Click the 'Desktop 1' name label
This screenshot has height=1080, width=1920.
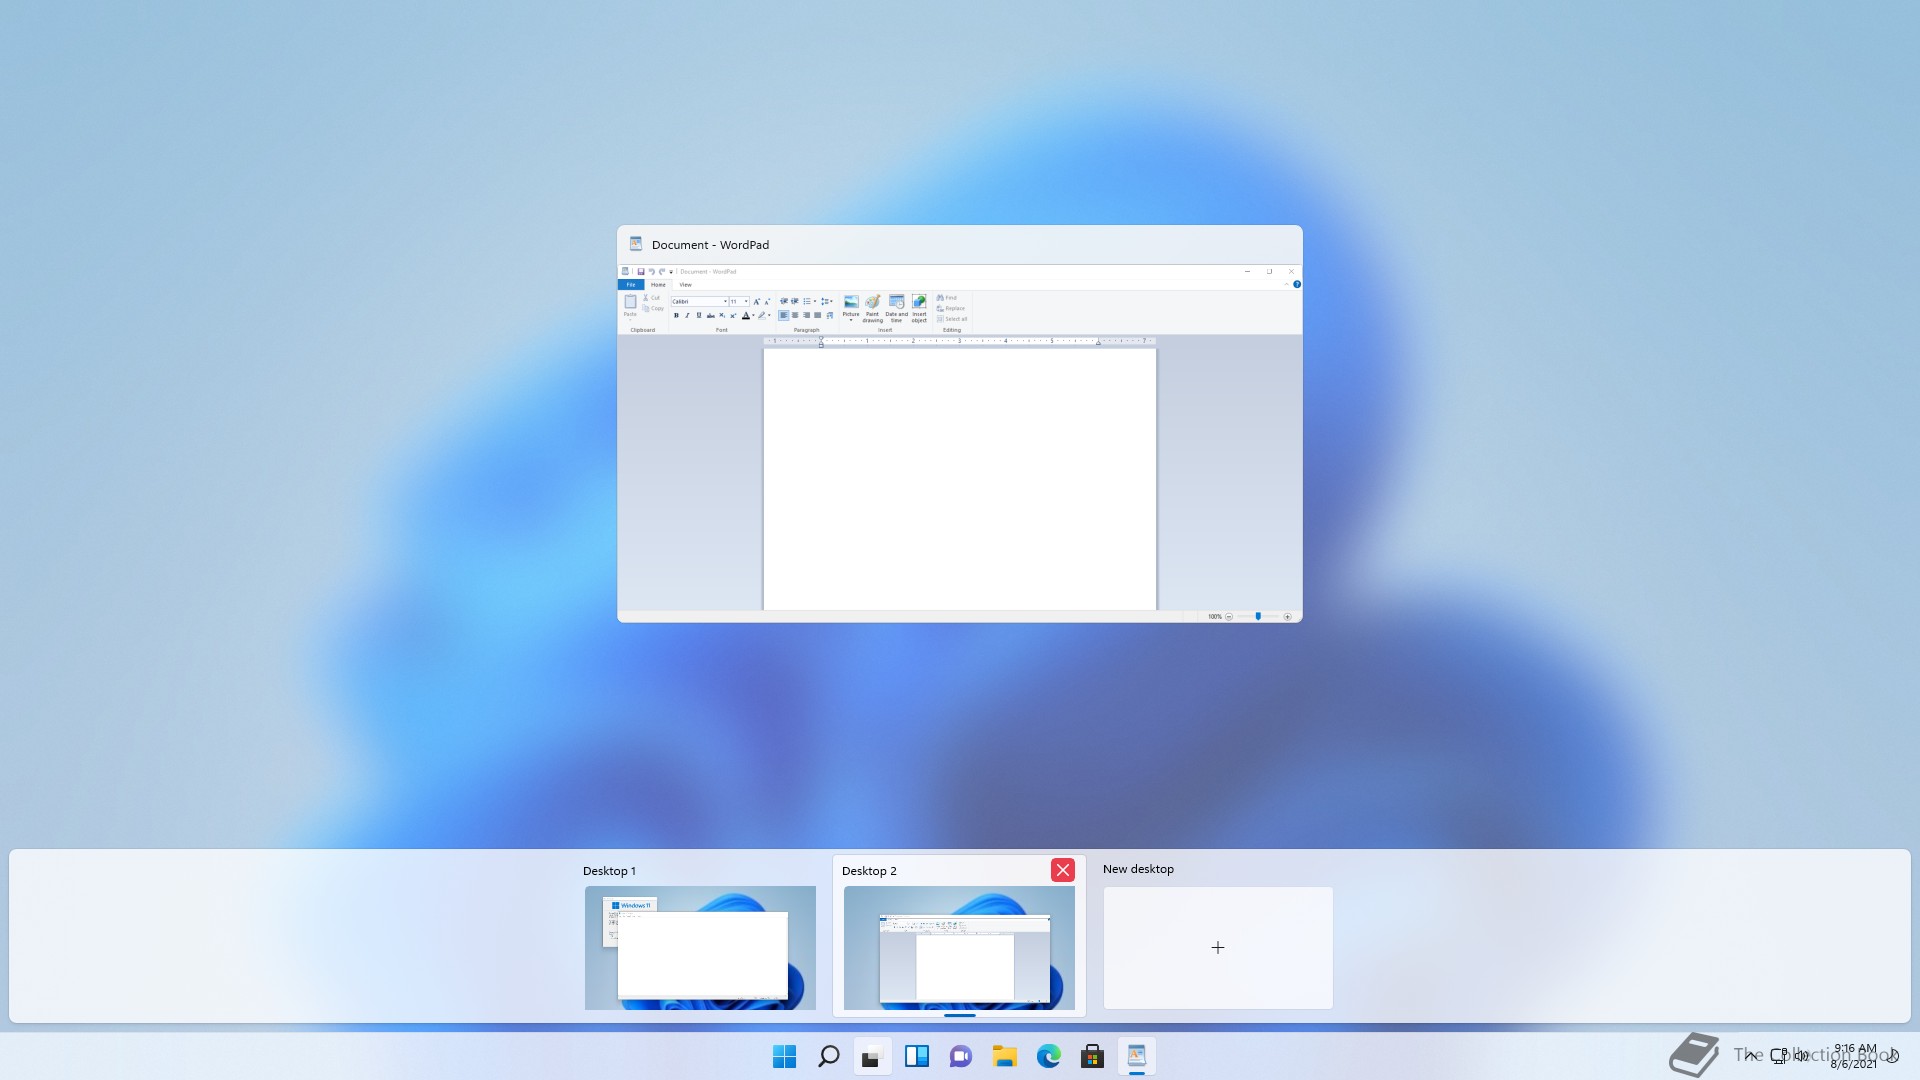click(609, 871)
